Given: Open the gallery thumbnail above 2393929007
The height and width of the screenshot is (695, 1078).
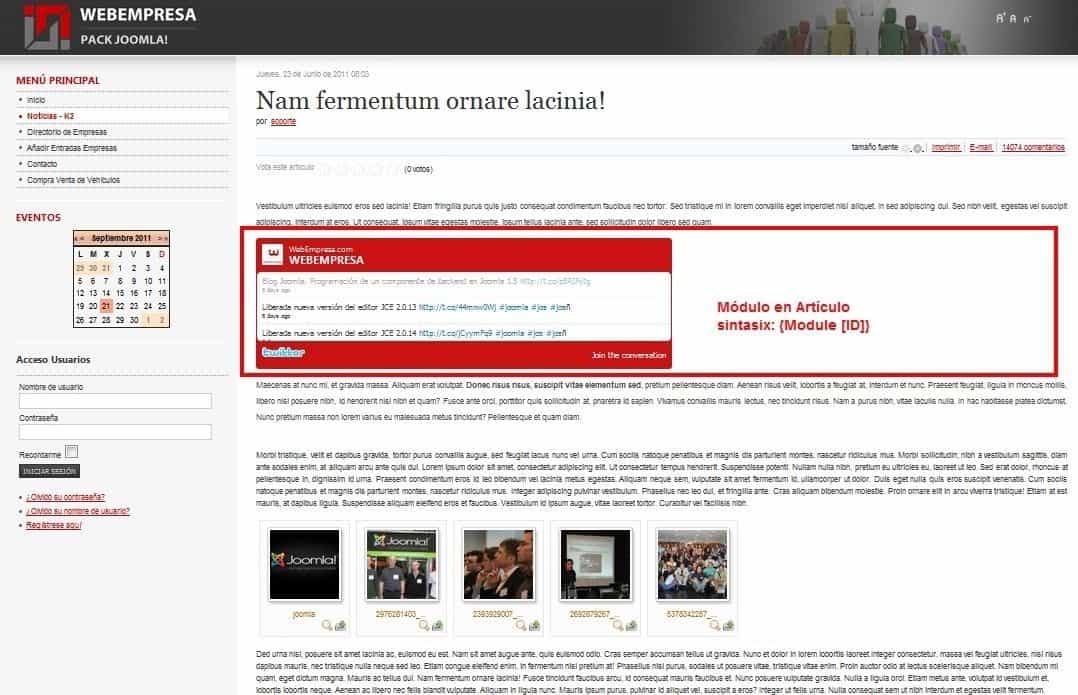Looking at the screenshot, I should tap(498, 564).
